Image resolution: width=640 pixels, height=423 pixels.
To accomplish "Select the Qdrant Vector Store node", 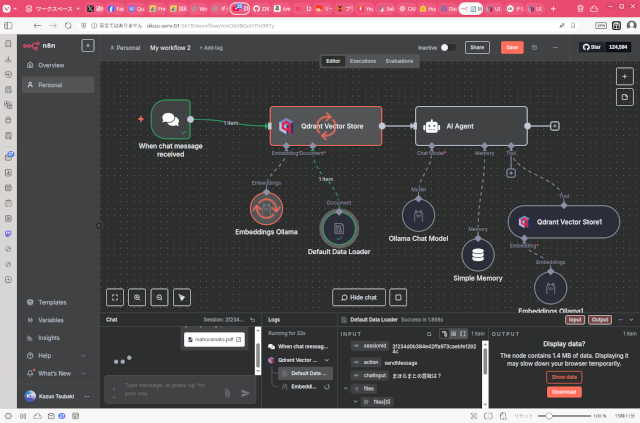I will pyautogui.click(x=326, y=126).
